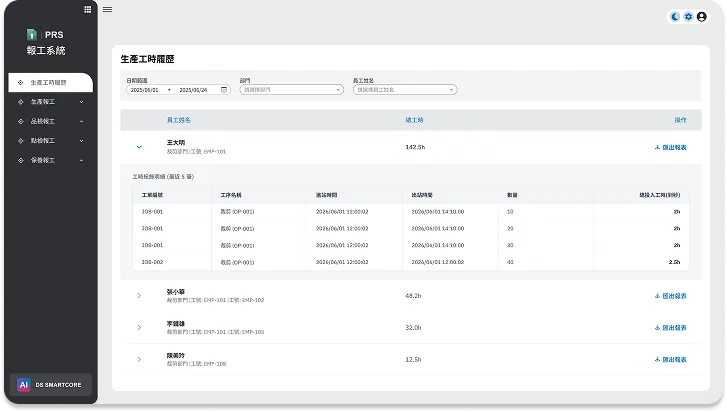This screenshot has width=727, height=412.
Task: Click diamond icon next to 保養報工
Action: pos(20,160)
